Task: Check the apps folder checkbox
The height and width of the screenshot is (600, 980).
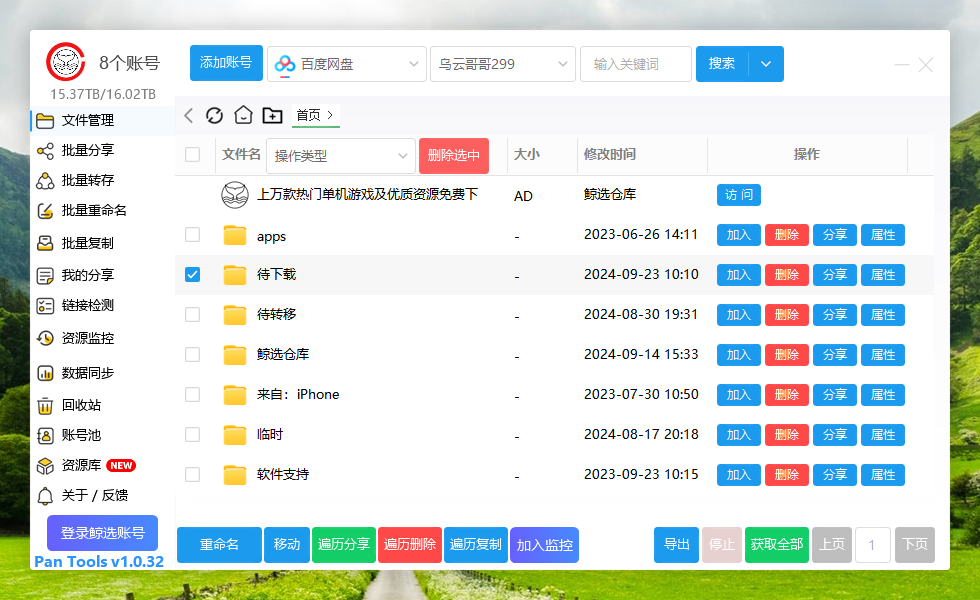Action: 192,234
